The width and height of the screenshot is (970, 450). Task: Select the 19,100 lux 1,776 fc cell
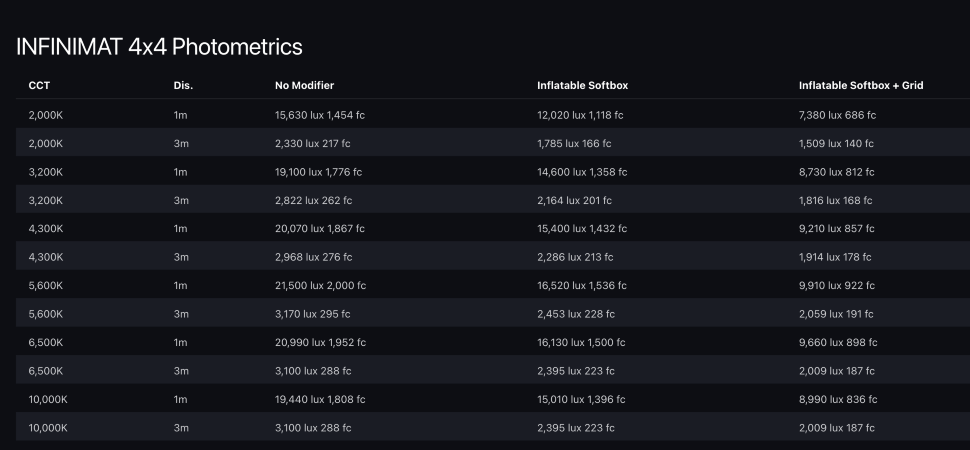320,172
